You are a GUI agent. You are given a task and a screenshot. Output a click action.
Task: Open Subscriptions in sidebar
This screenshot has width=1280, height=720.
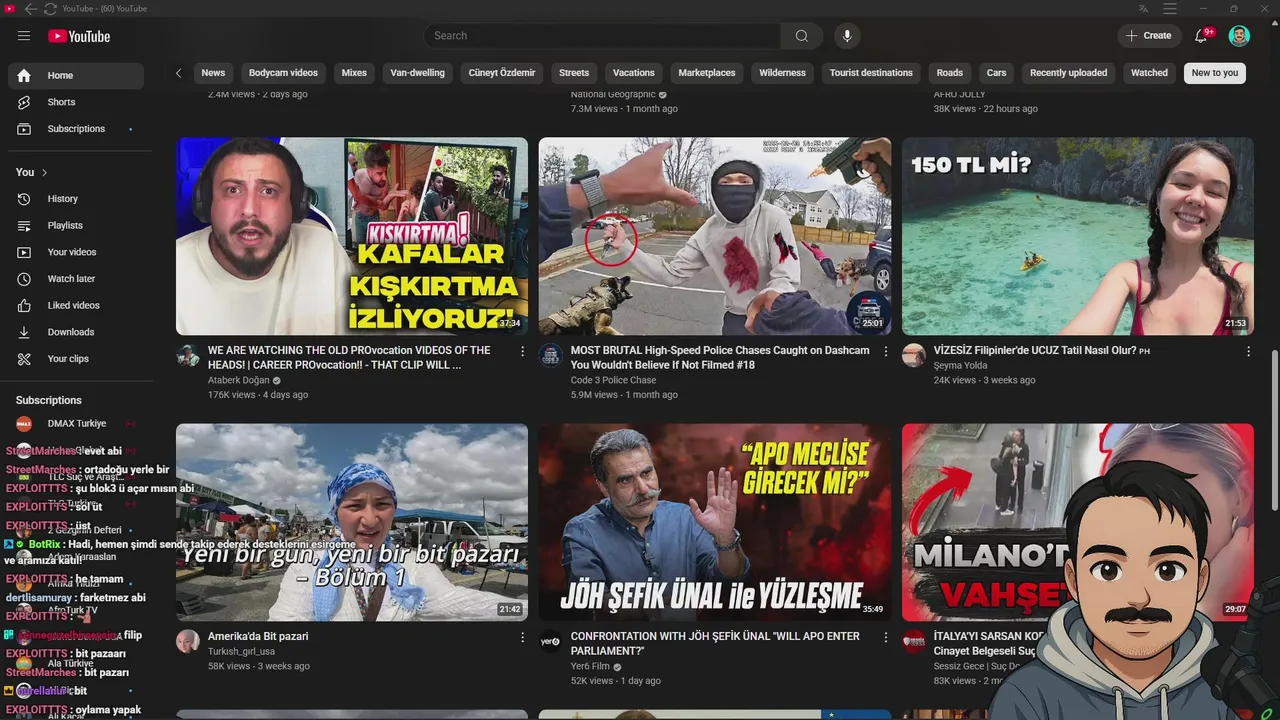pyautogui.click(x=76, y=129)
